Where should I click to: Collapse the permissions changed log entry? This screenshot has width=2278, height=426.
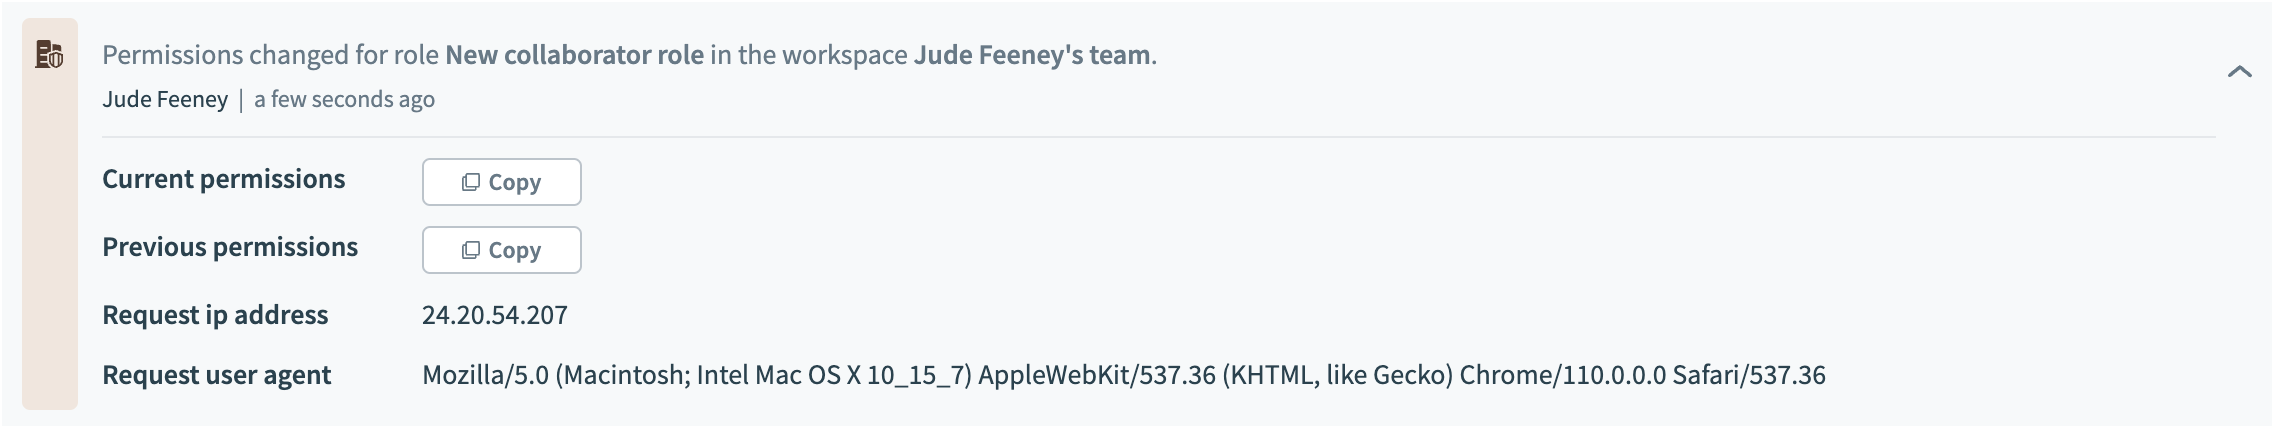[2239, 72]
